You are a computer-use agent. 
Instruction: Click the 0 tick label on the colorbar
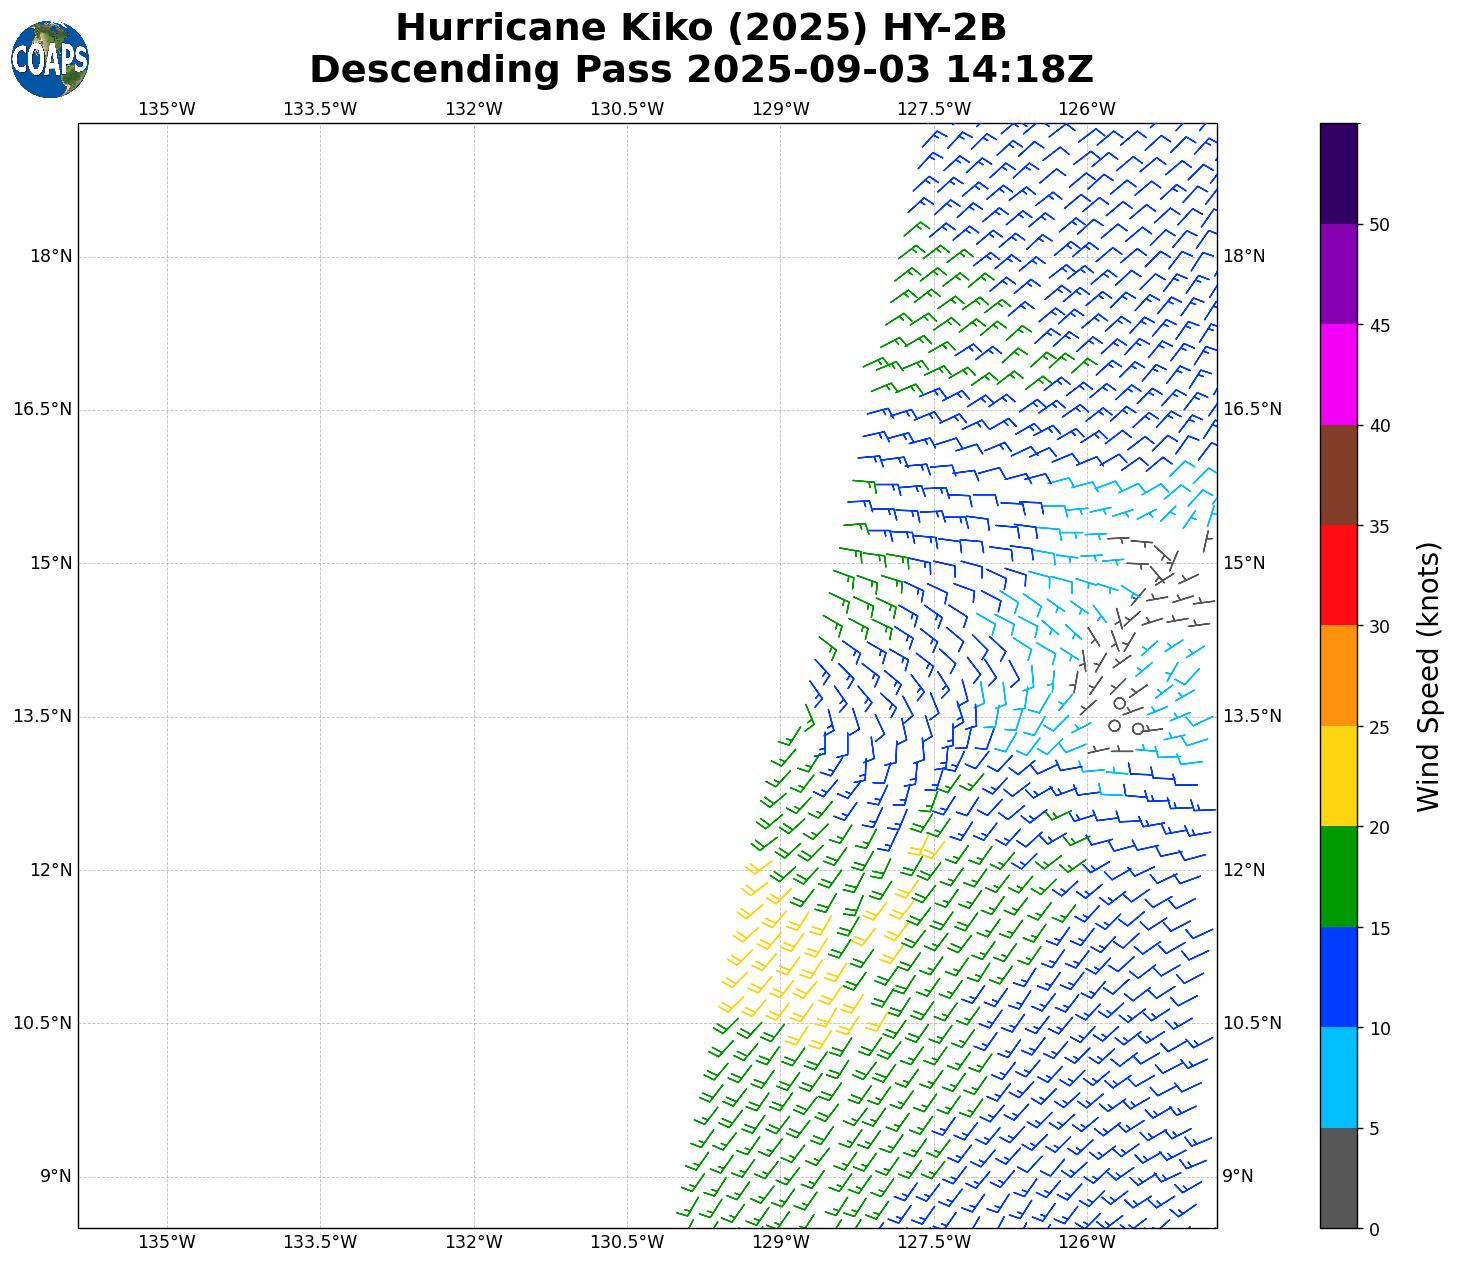click(1373, 1230)
